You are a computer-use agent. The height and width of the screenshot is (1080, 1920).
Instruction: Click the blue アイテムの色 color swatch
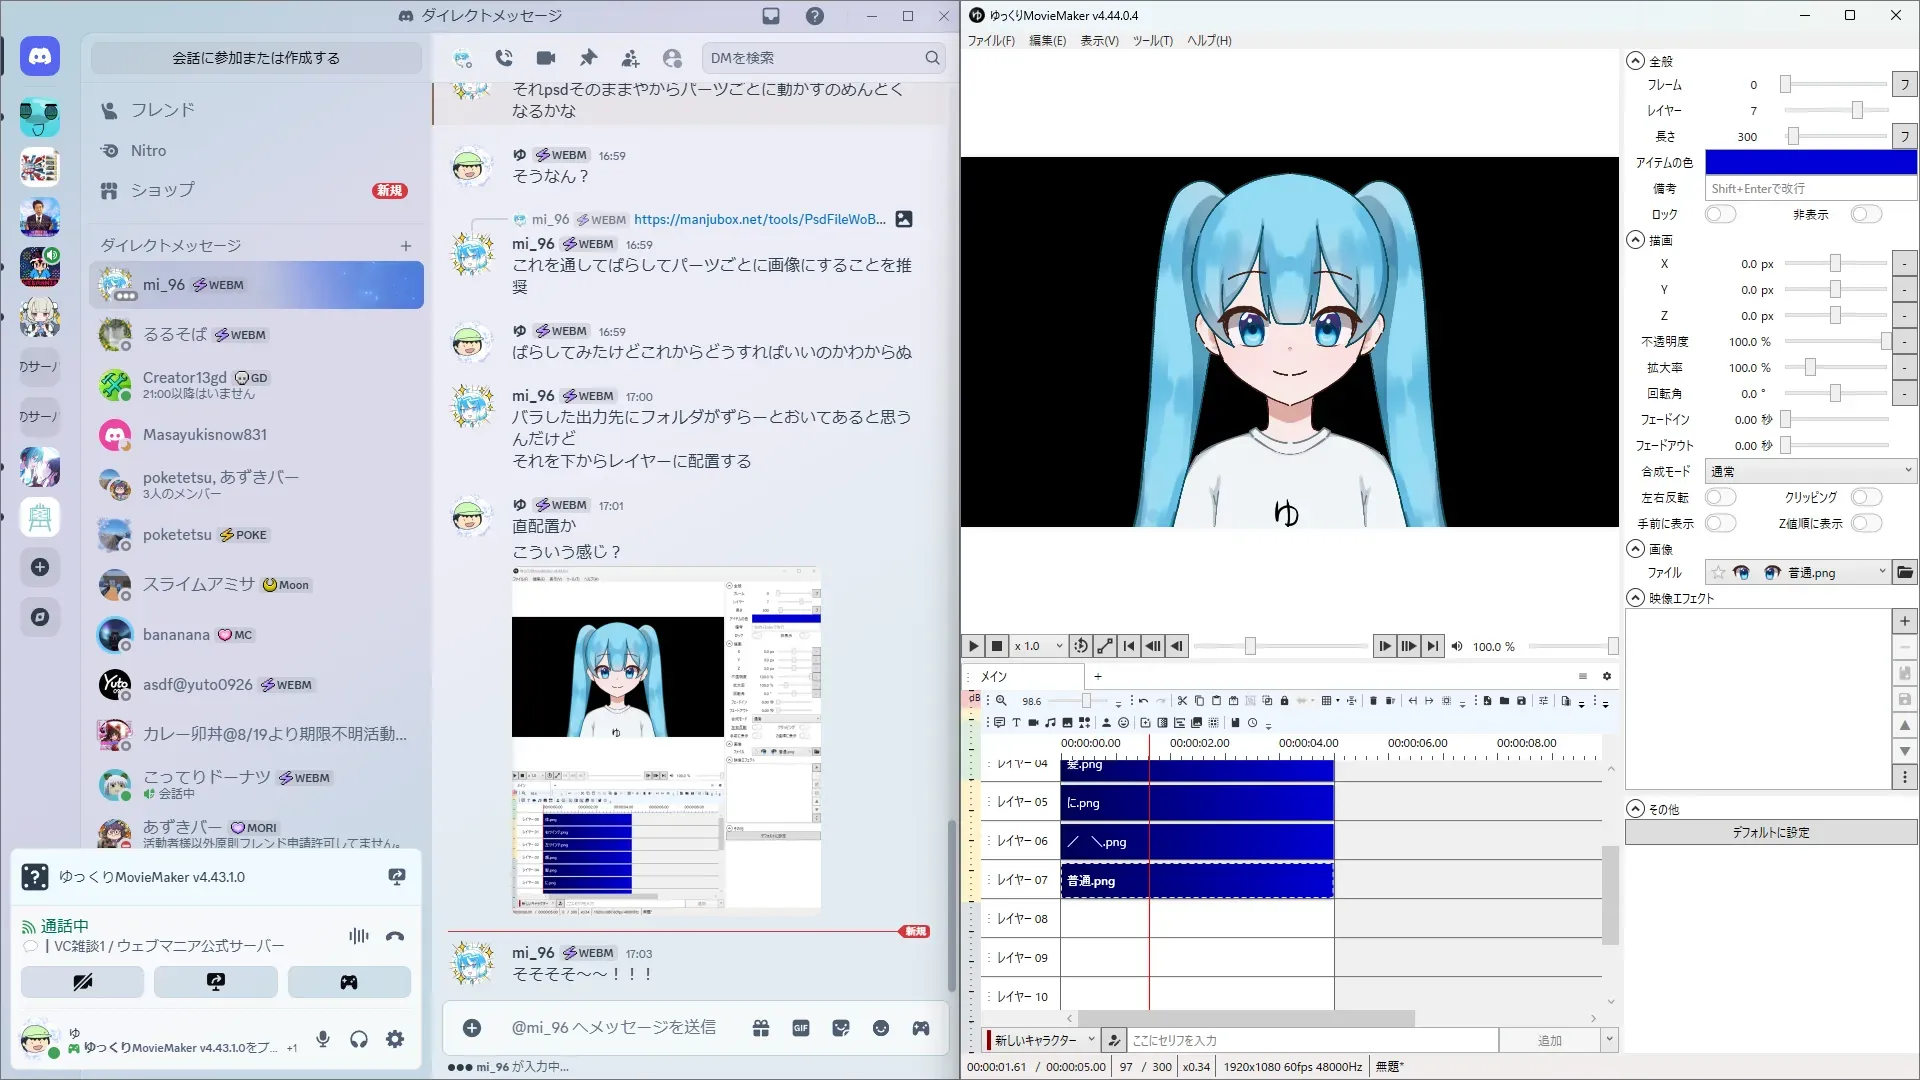coord(1810,162)
